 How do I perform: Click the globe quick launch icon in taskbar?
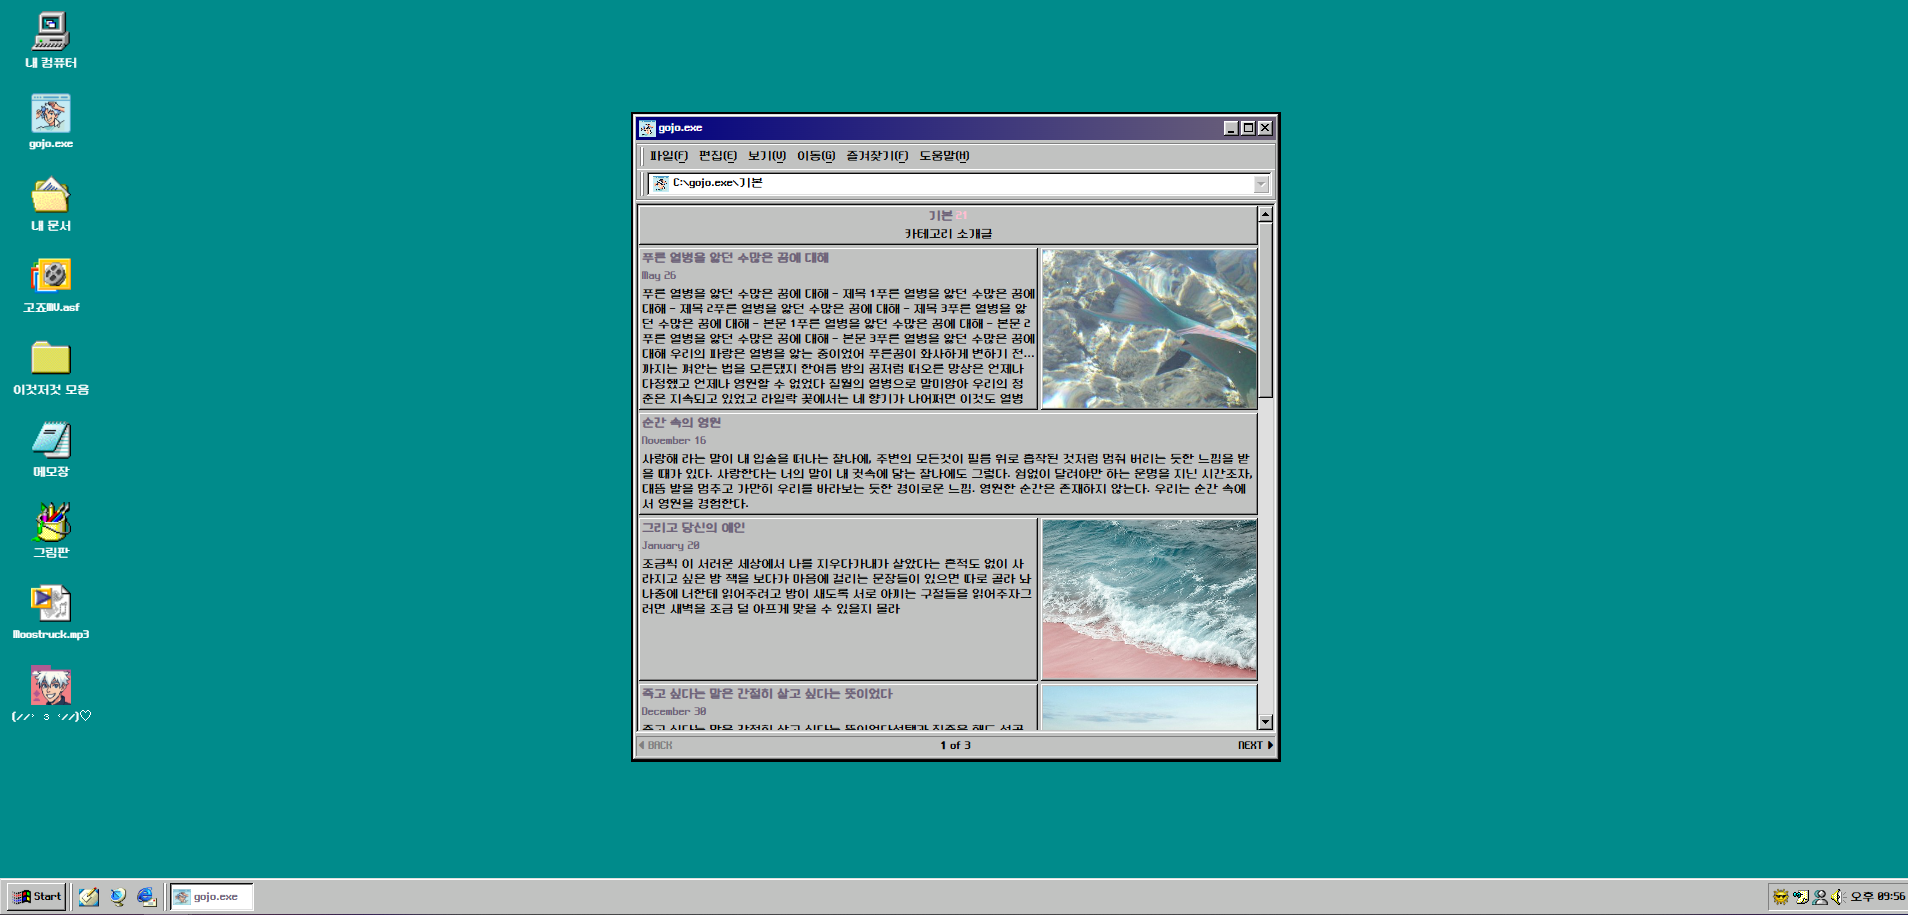click(x=118, y=897)
